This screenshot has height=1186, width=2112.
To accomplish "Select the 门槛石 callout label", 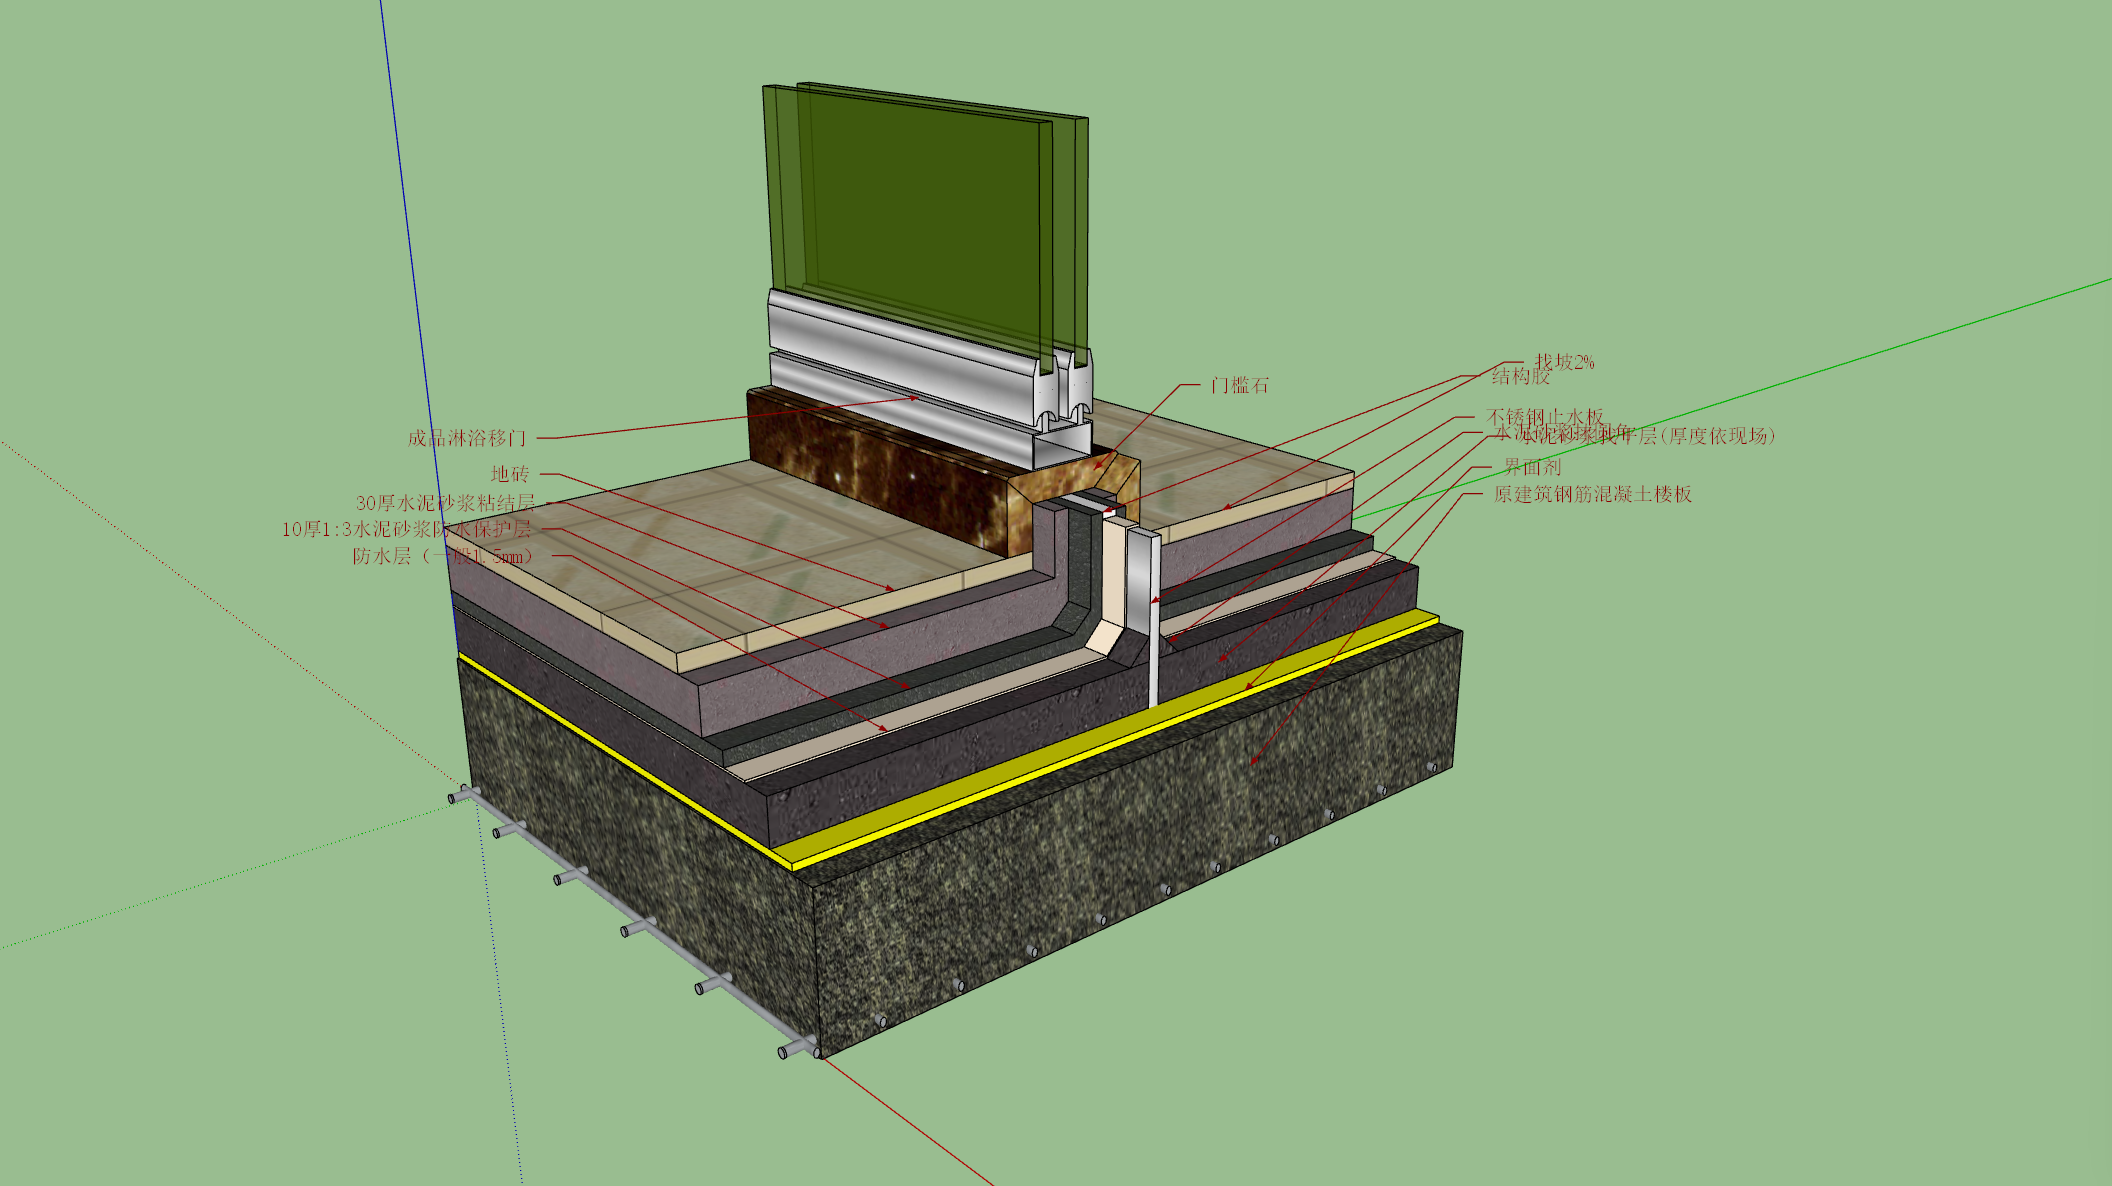I will [x=1239, y=385].
